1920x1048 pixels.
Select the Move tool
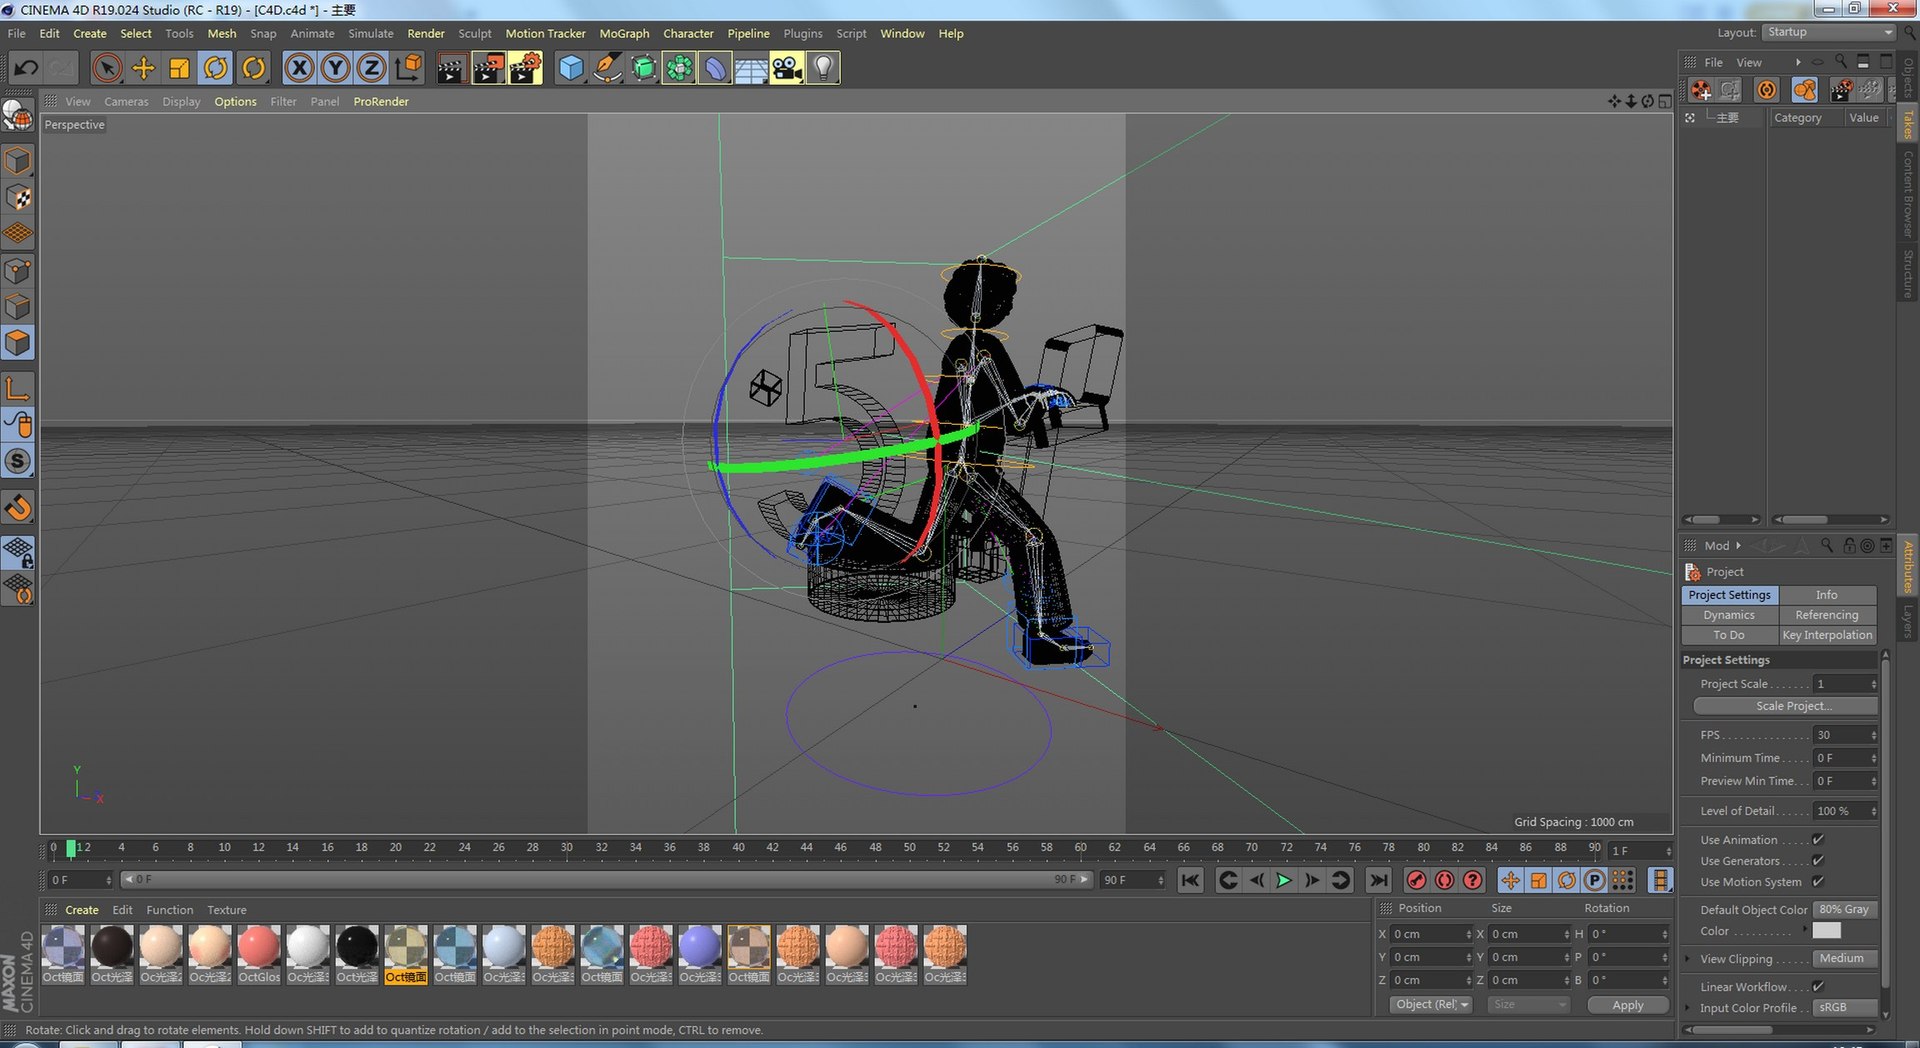[144, 68]
